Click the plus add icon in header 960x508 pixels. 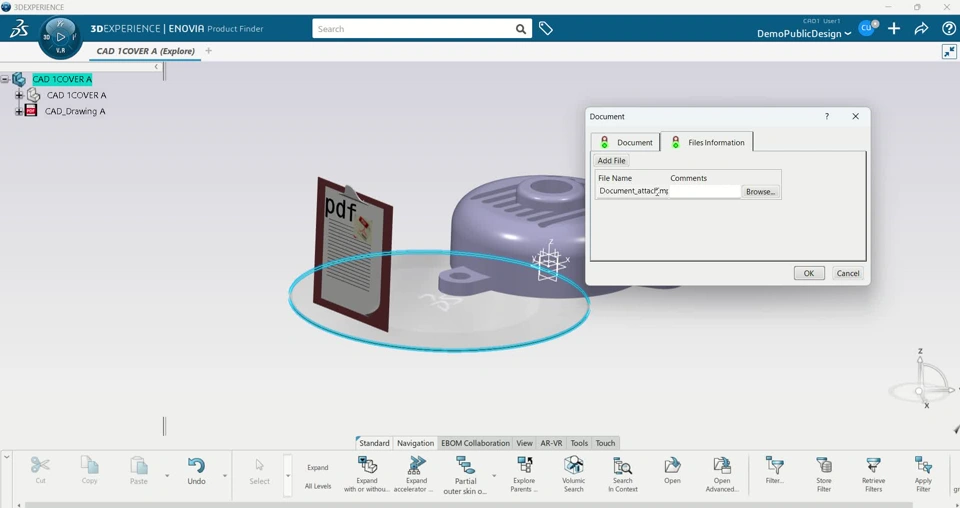pos(894,28)
